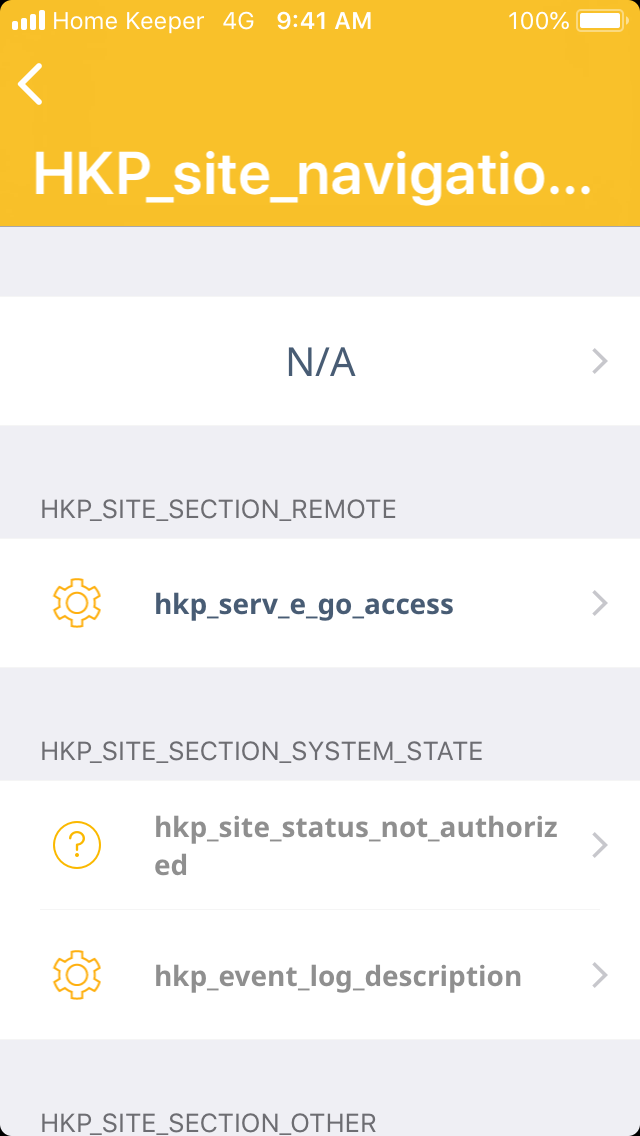
Task: Select hkp_site_status_not_authorized label
Action: tap(356, 846)
